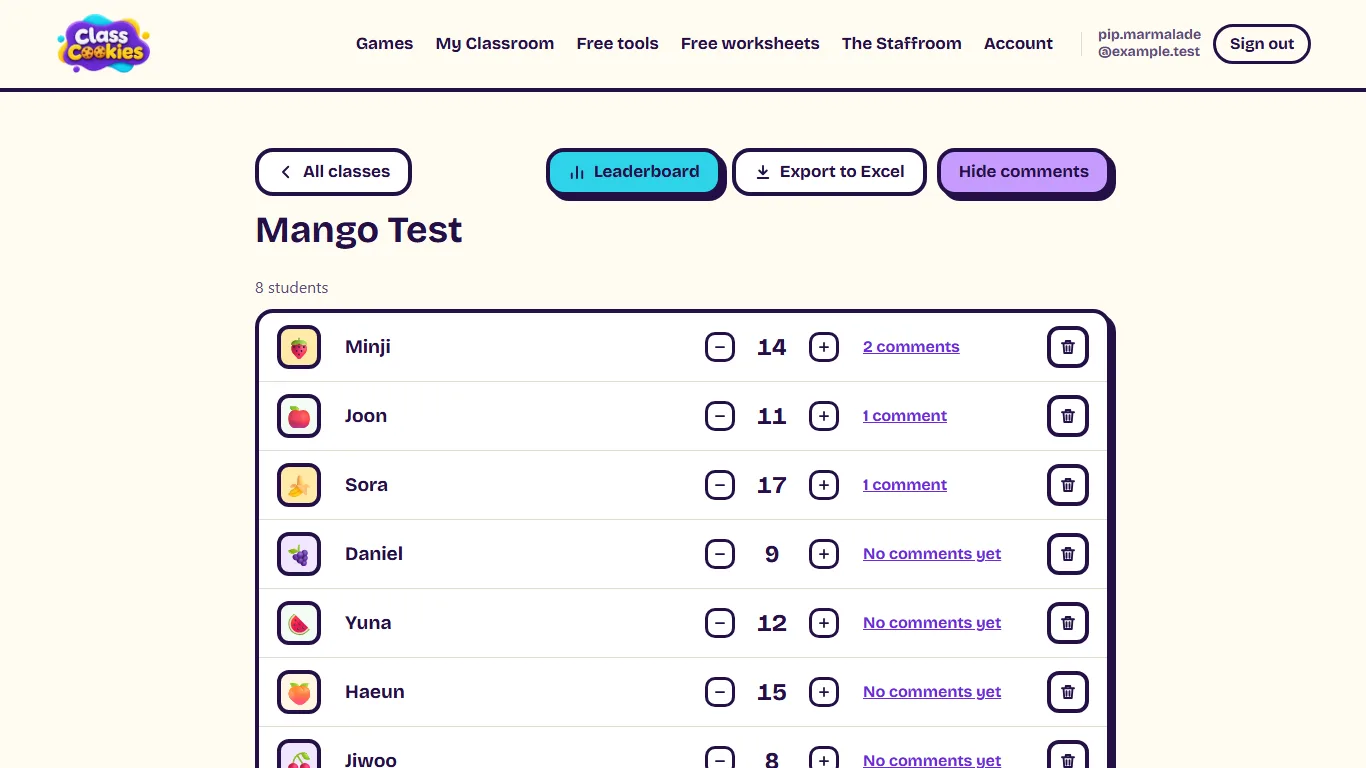Increase Haeun's score with plus button
Screen dimensions: 1366x768
(824, 692)
